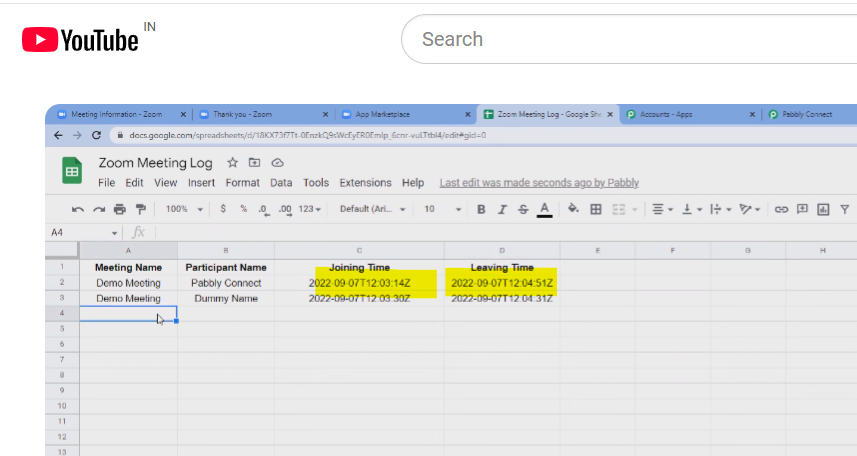Click the Insert chart icon
857x456 pixels.
(823, 209)
